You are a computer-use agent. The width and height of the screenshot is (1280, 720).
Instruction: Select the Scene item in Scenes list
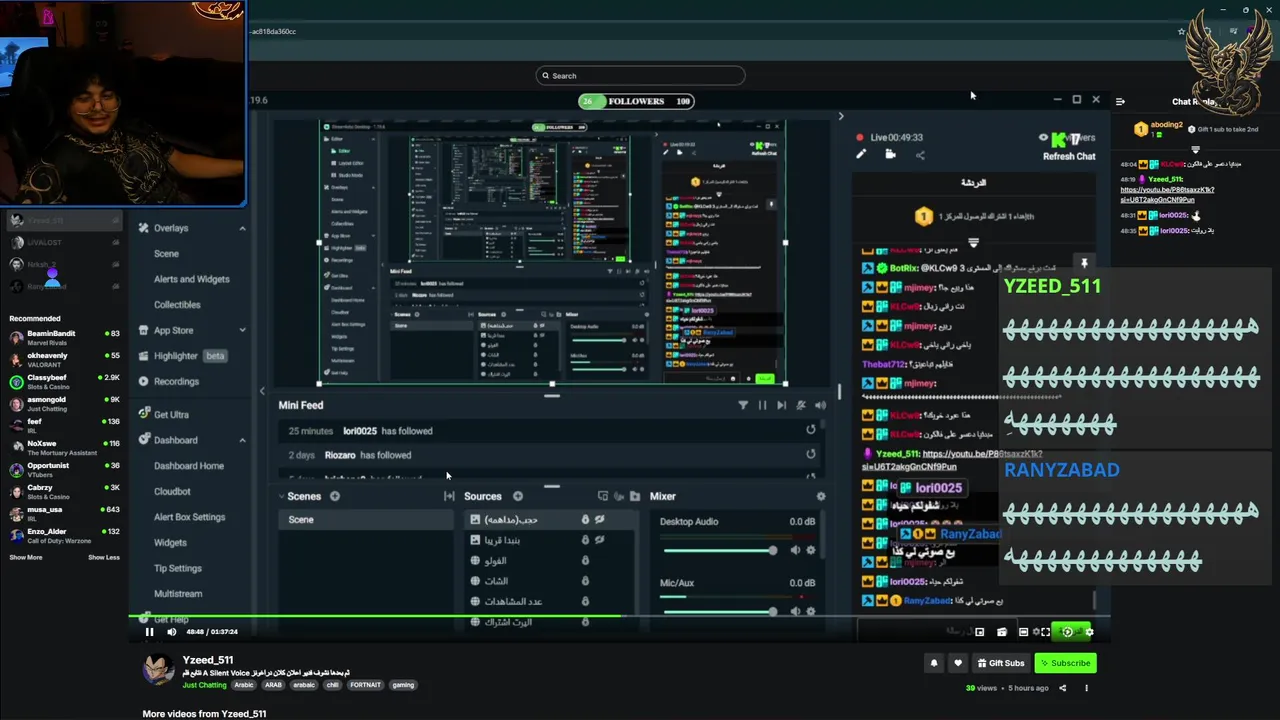point(365,519)
